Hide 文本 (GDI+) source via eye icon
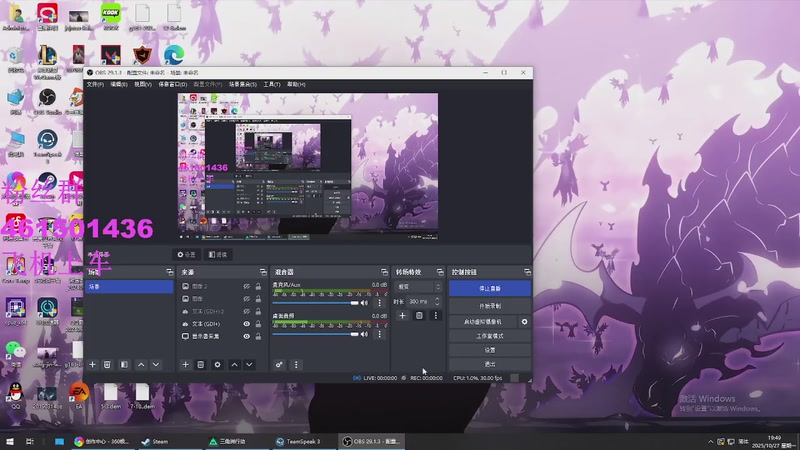 point(246,324)
